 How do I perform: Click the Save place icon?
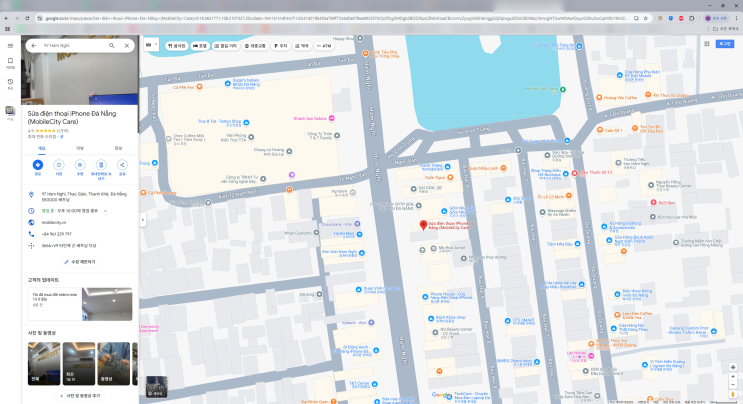(x=59, y=165)
